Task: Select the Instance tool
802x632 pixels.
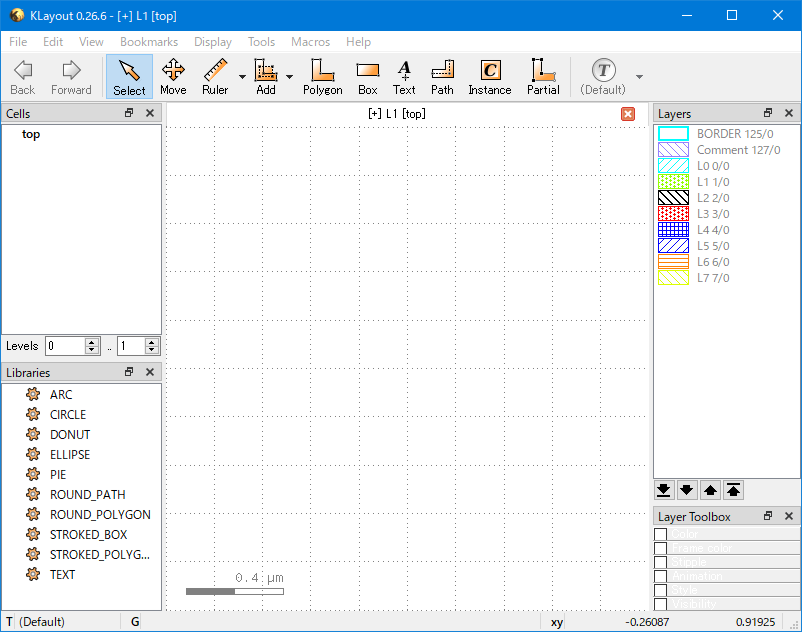Action: (x=490, y=77)
